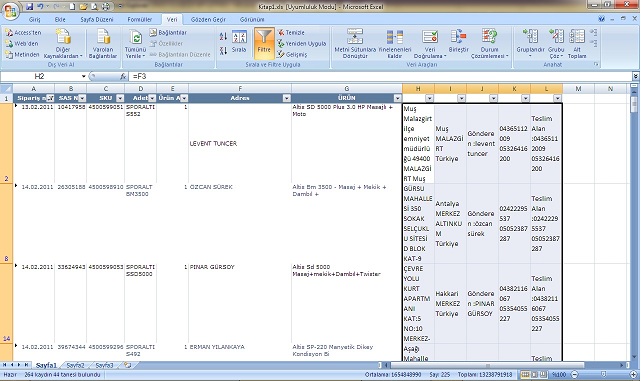Screen dimensions: 641x381
Task: Open ÜRÜN column filter dropdown
Action: pyautogui.click(x=397, y=98)
